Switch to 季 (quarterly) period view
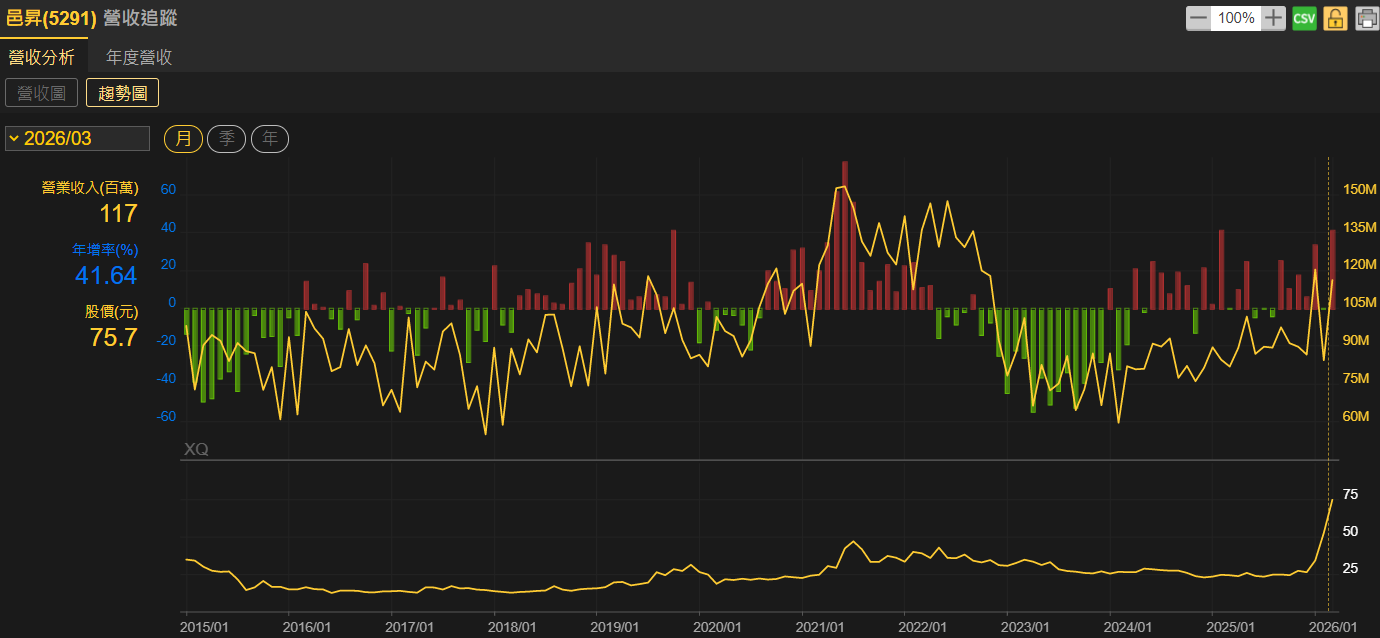Image resolution: width=1380 pixels, height=638 pixels. (227, 139)
